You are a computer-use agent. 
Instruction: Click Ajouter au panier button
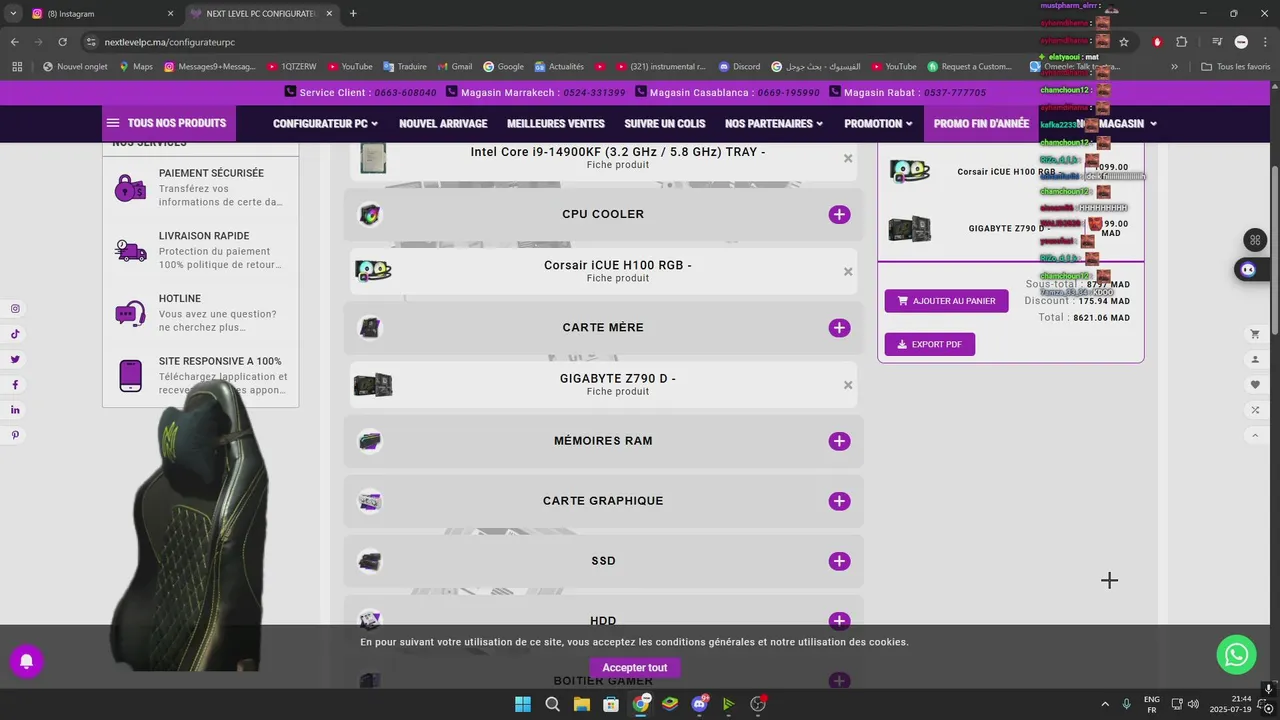[x=946, y=301]
